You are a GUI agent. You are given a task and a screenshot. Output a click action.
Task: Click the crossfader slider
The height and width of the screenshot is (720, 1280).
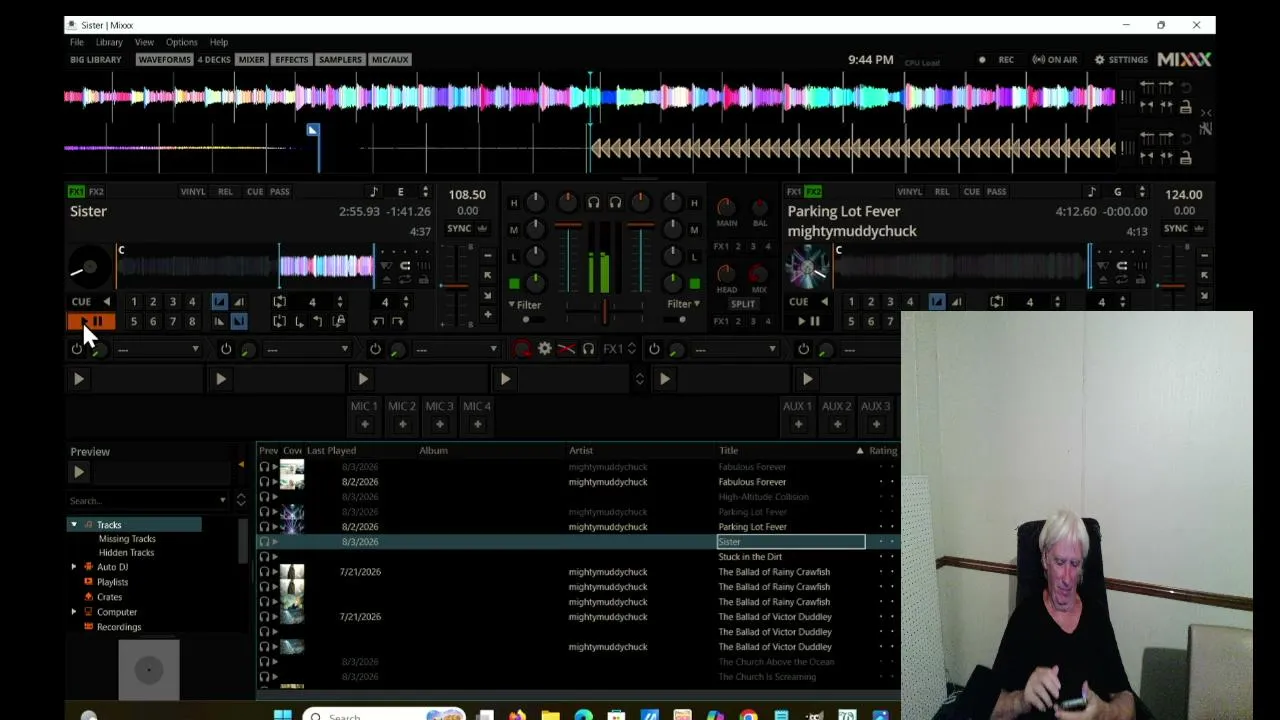[604, 312]
